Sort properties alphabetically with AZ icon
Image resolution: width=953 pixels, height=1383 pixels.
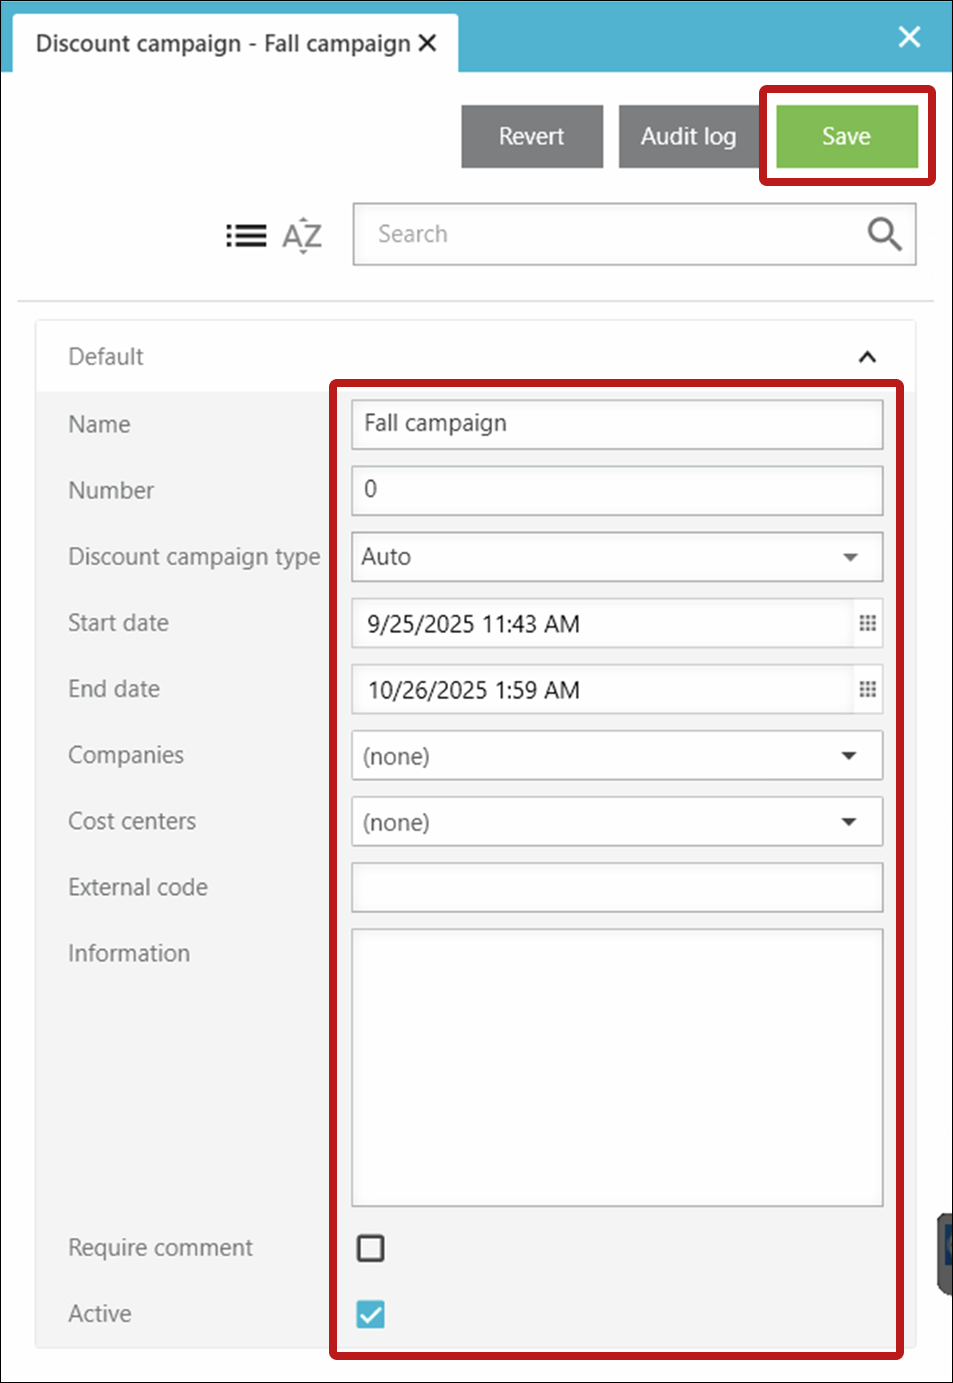[302, 236]
